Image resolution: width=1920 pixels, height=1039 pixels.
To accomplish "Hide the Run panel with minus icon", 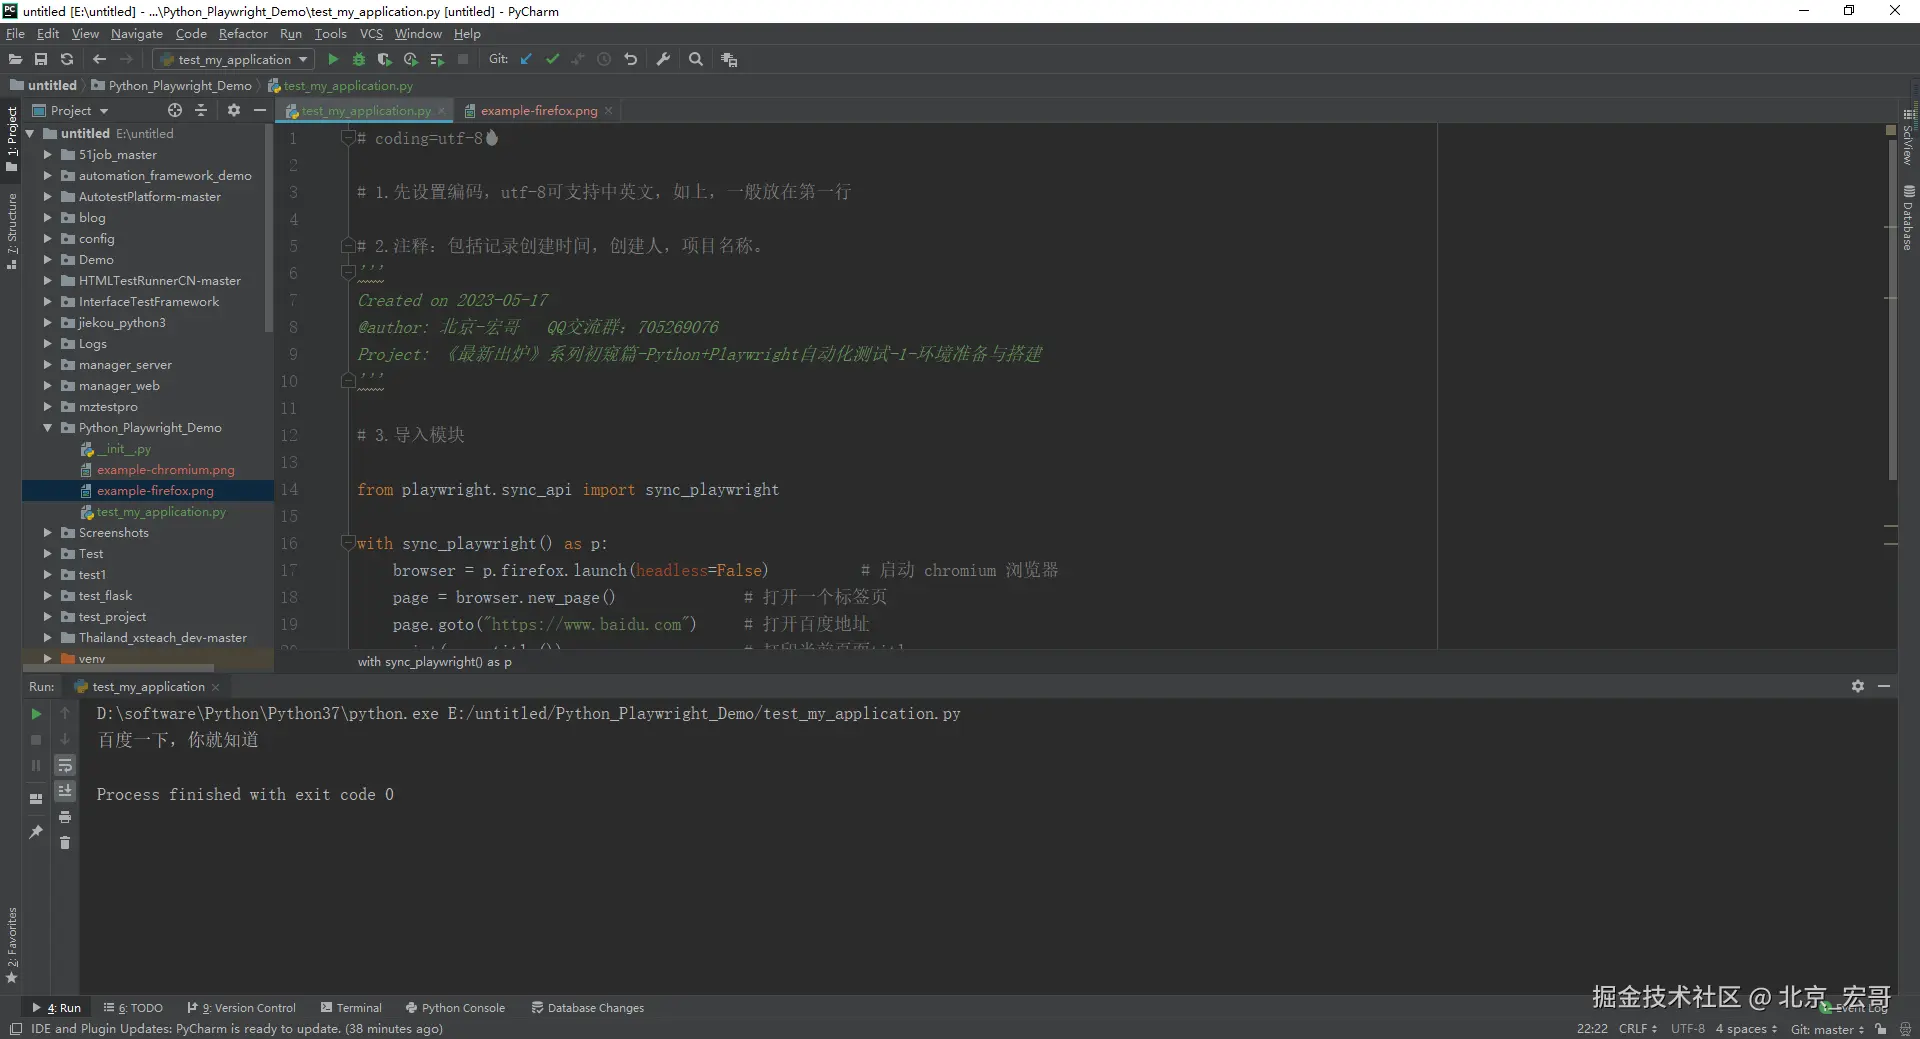I will click(1884, 687).
